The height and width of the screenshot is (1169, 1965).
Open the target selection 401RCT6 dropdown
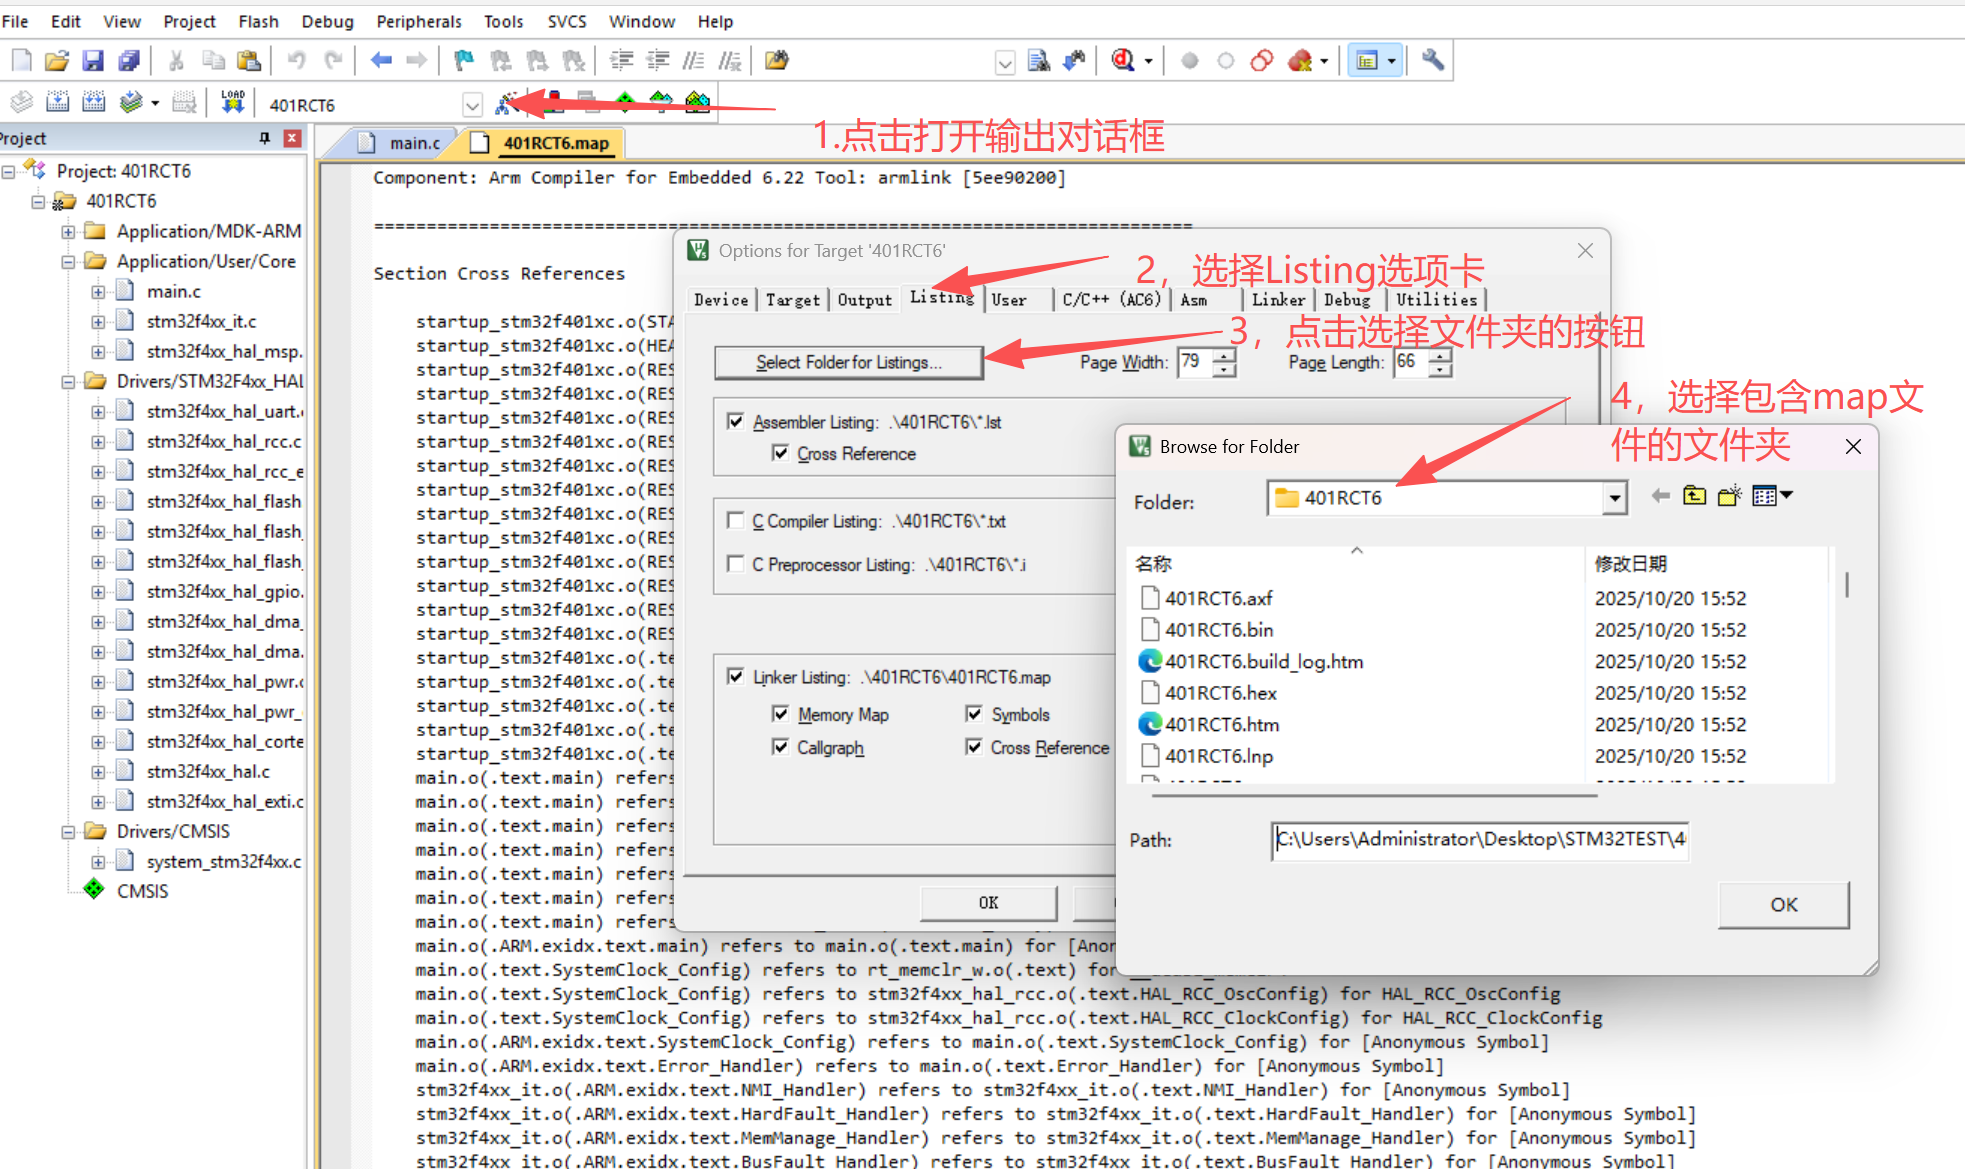472,105
